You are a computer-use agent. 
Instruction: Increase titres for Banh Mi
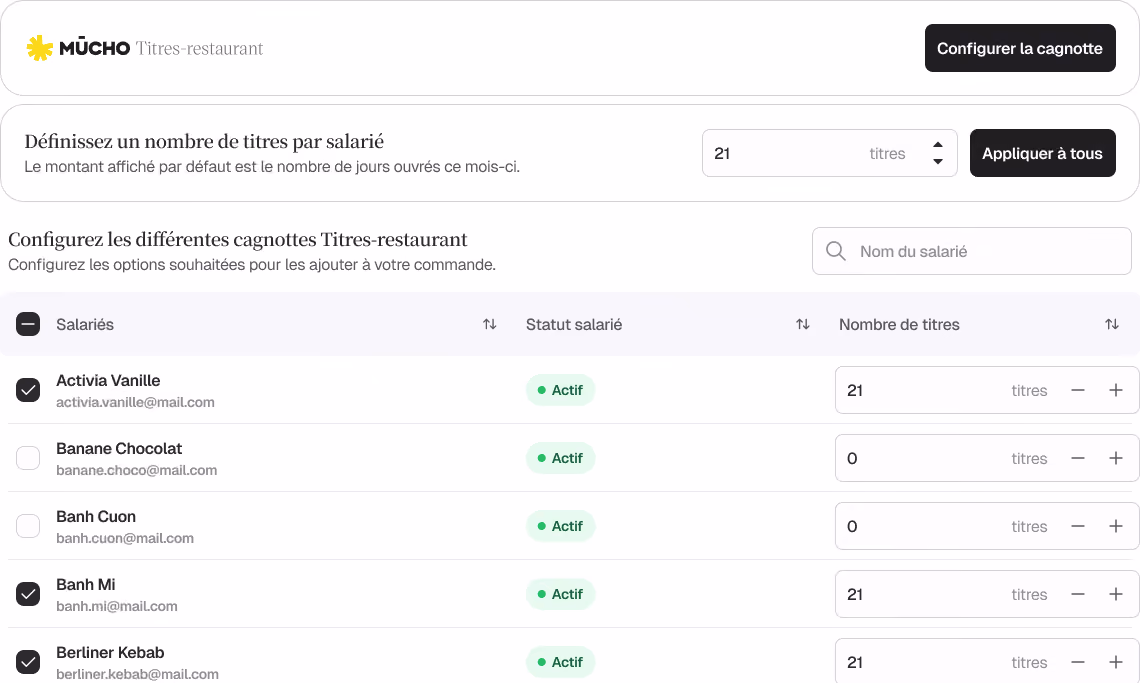[1115, 594]
